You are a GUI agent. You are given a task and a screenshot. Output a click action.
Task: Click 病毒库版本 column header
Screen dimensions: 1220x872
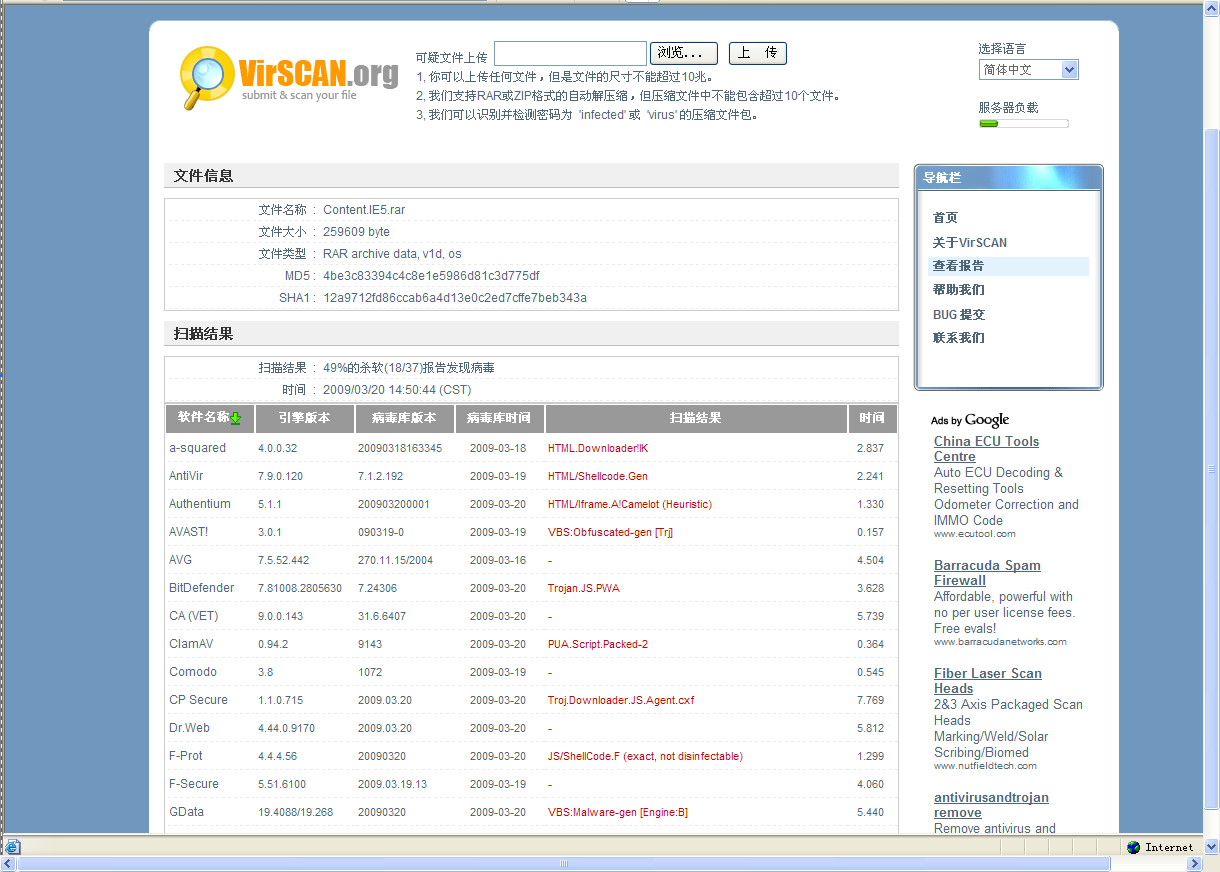pyautogui.click(x=404, y=418)
